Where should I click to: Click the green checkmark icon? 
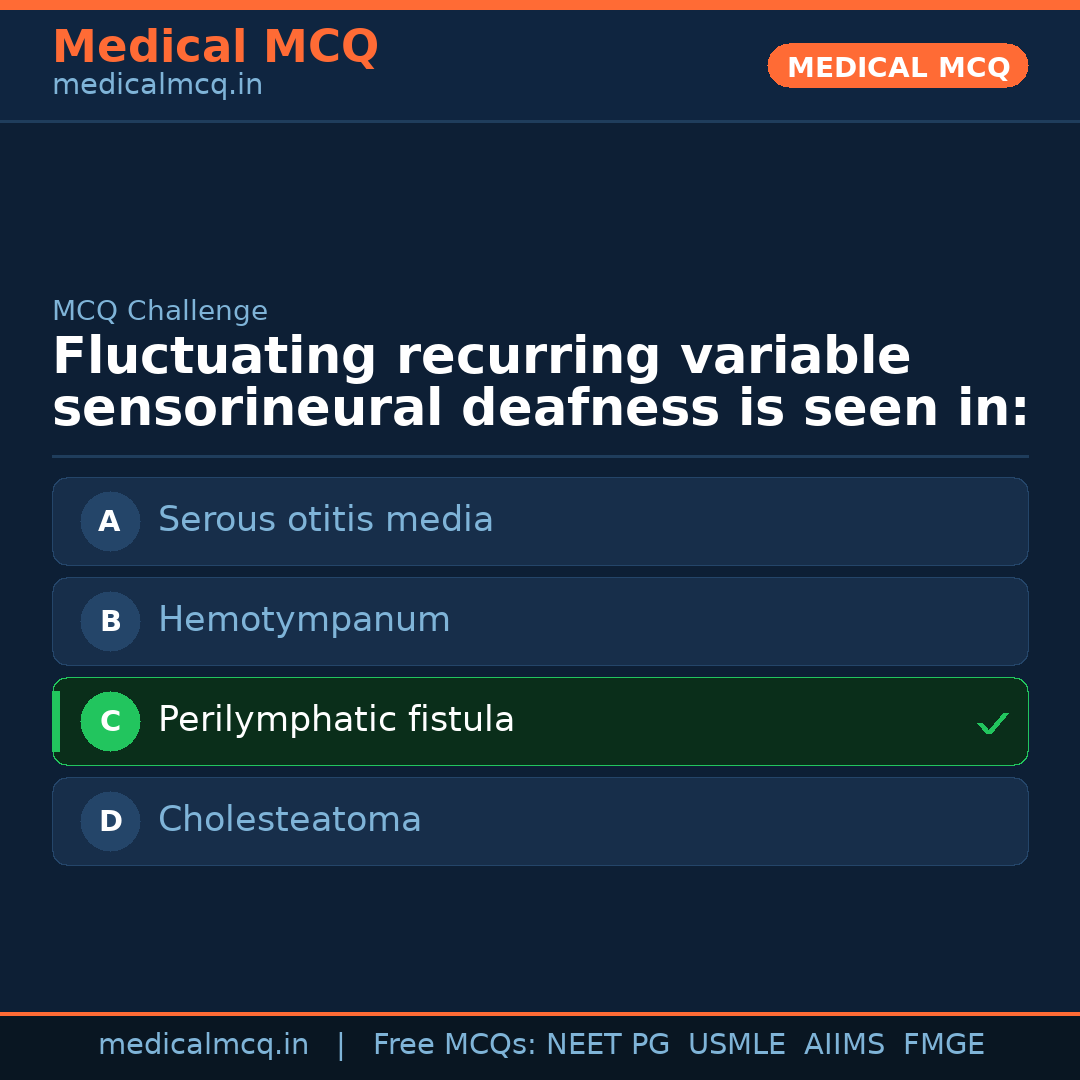(x=992, y=723)
